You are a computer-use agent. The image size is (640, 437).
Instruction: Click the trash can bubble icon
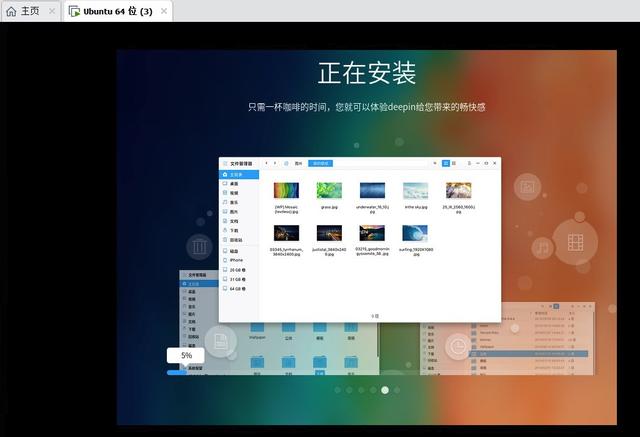tap(200, 246)
